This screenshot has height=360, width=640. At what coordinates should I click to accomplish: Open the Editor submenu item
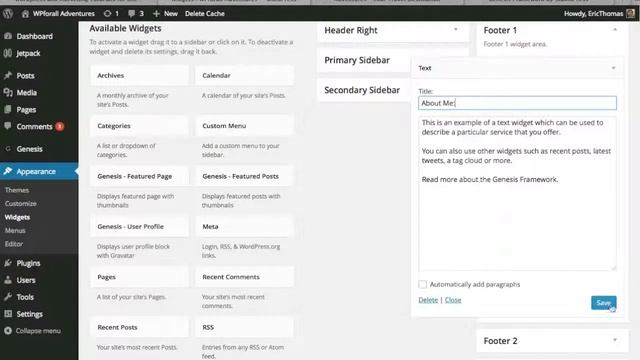pyautogui.click(x=14, y=244)
